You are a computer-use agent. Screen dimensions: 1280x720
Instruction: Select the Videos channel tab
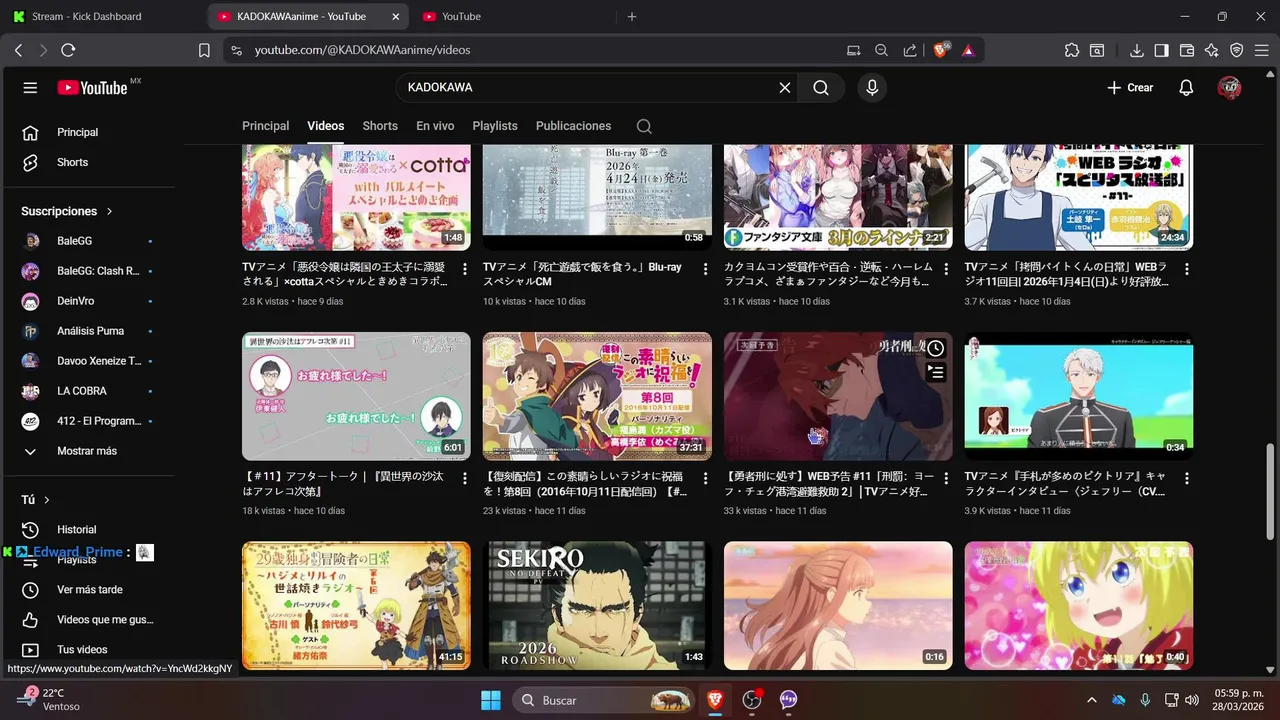click(x=325, y=126)
